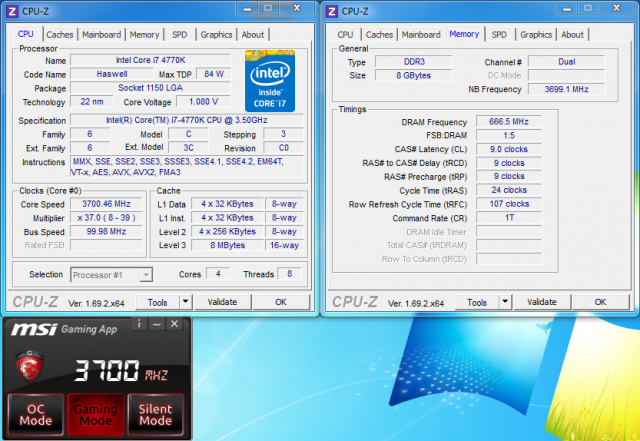Screen dimensions: 640x441
Task: Open Graphics tab in left CPU-Z window
Action: pos(216,35)
